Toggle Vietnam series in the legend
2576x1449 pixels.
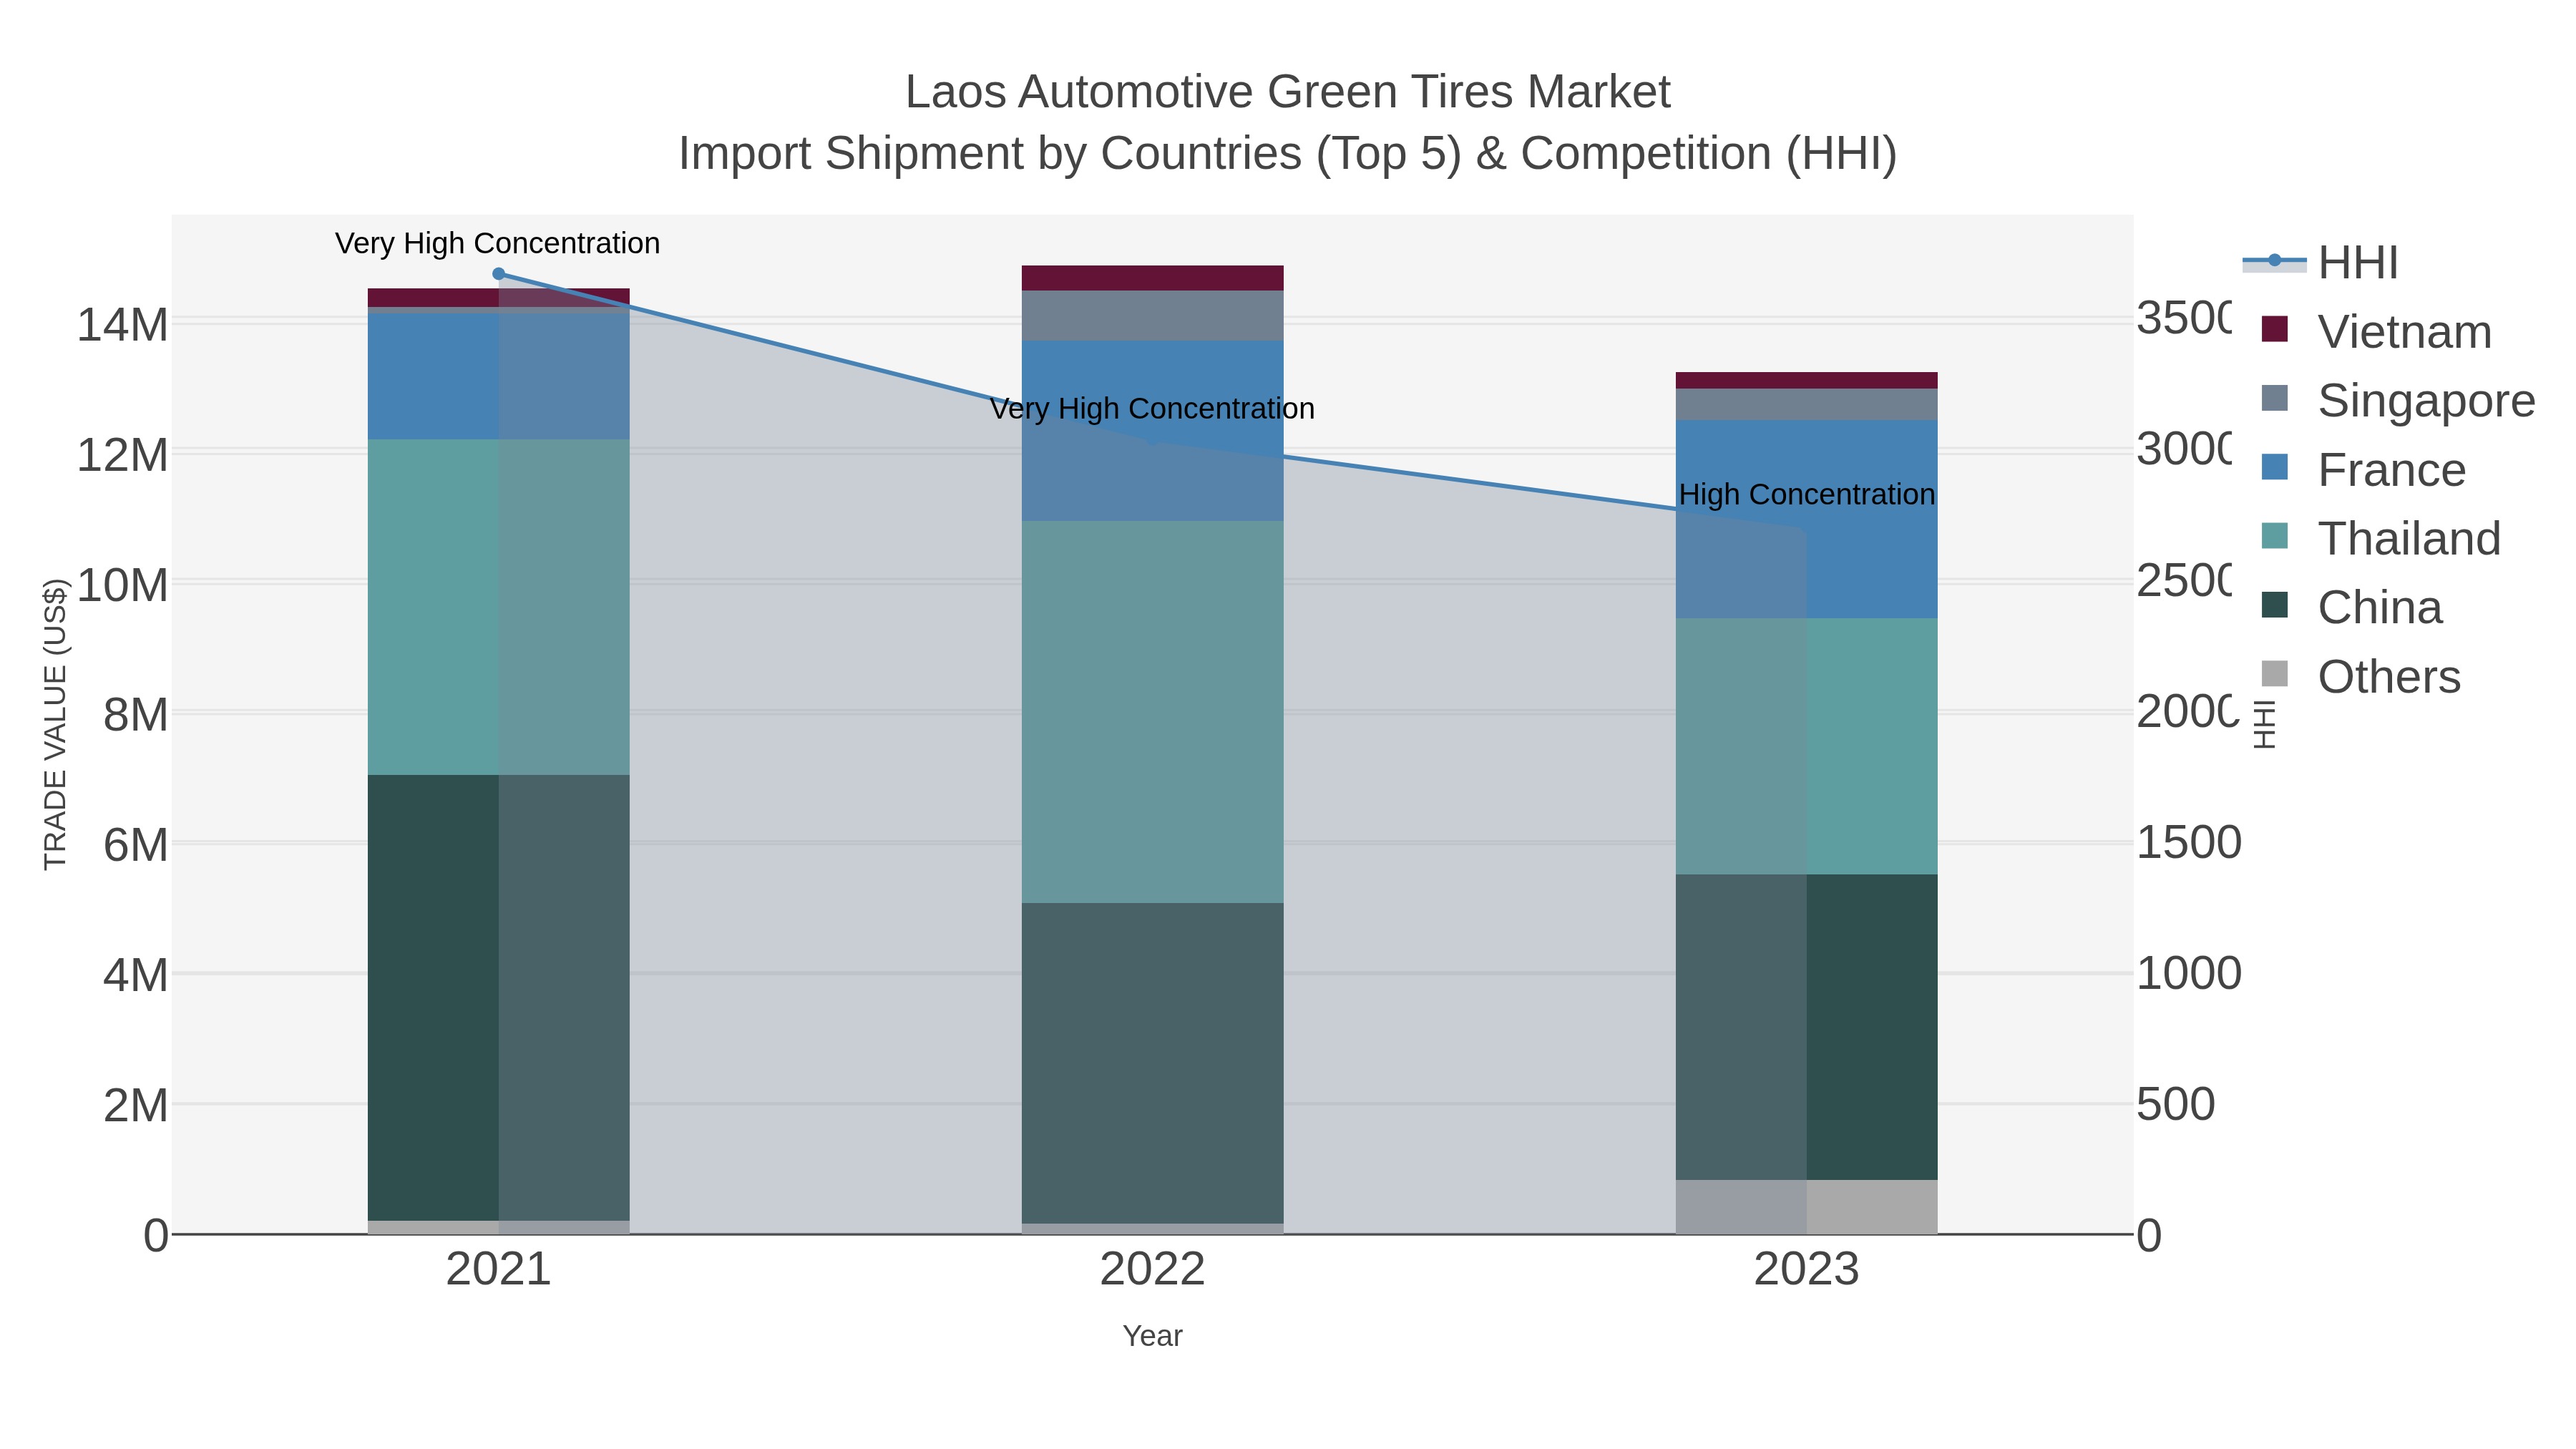2376,331
